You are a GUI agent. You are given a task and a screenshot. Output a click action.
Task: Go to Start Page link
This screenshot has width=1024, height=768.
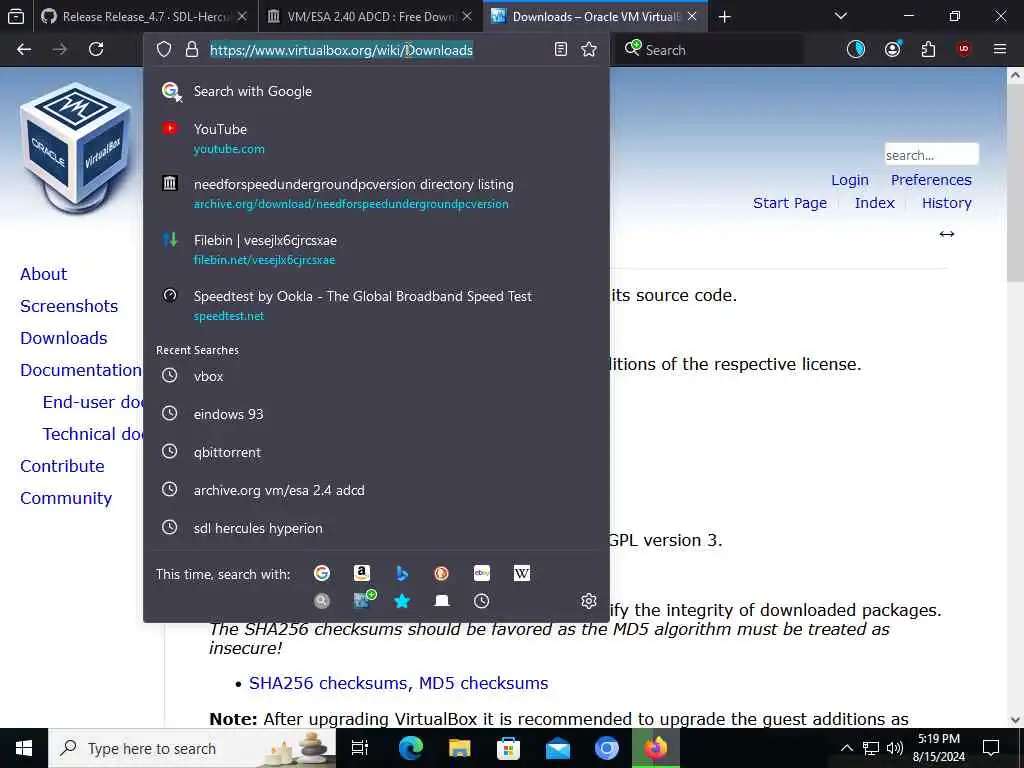point(790,203)
